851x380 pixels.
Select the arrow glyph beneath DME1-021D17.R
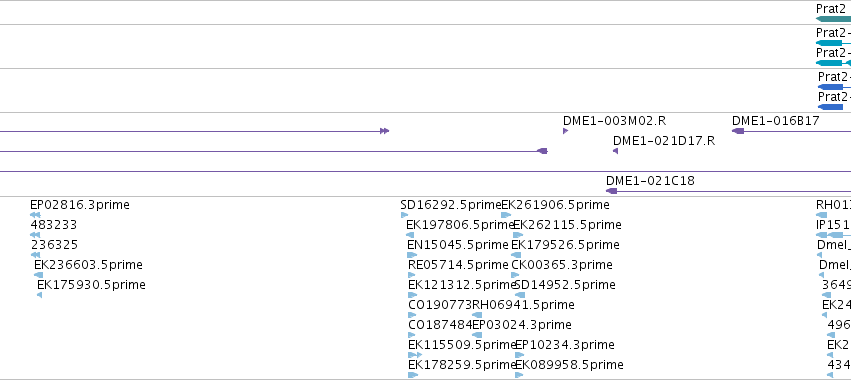(x=615, y=151)
